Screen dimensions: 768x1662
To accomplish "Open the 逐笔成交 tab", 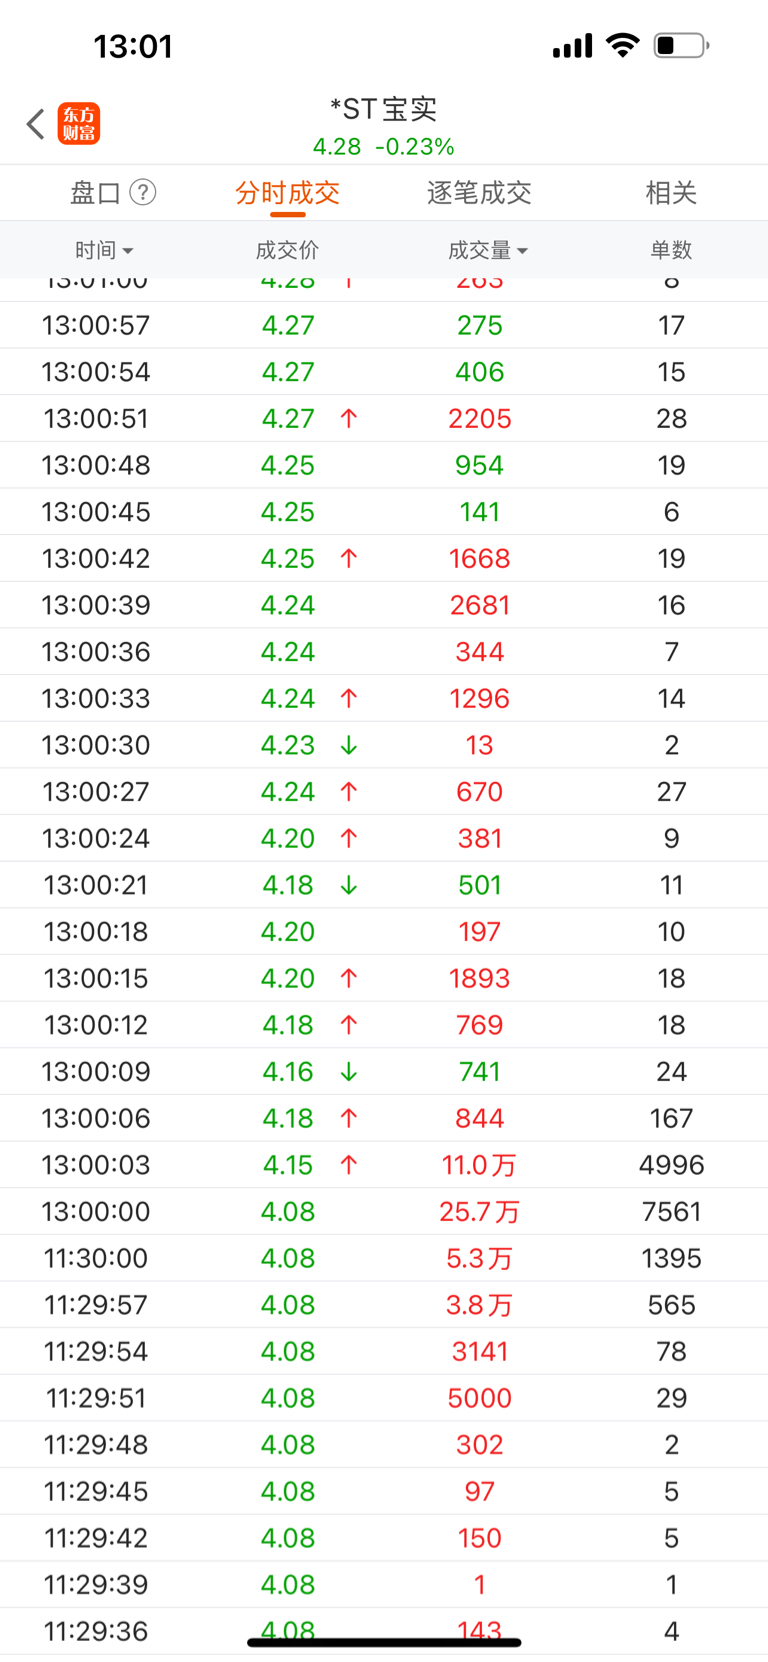I will (479, 192).
